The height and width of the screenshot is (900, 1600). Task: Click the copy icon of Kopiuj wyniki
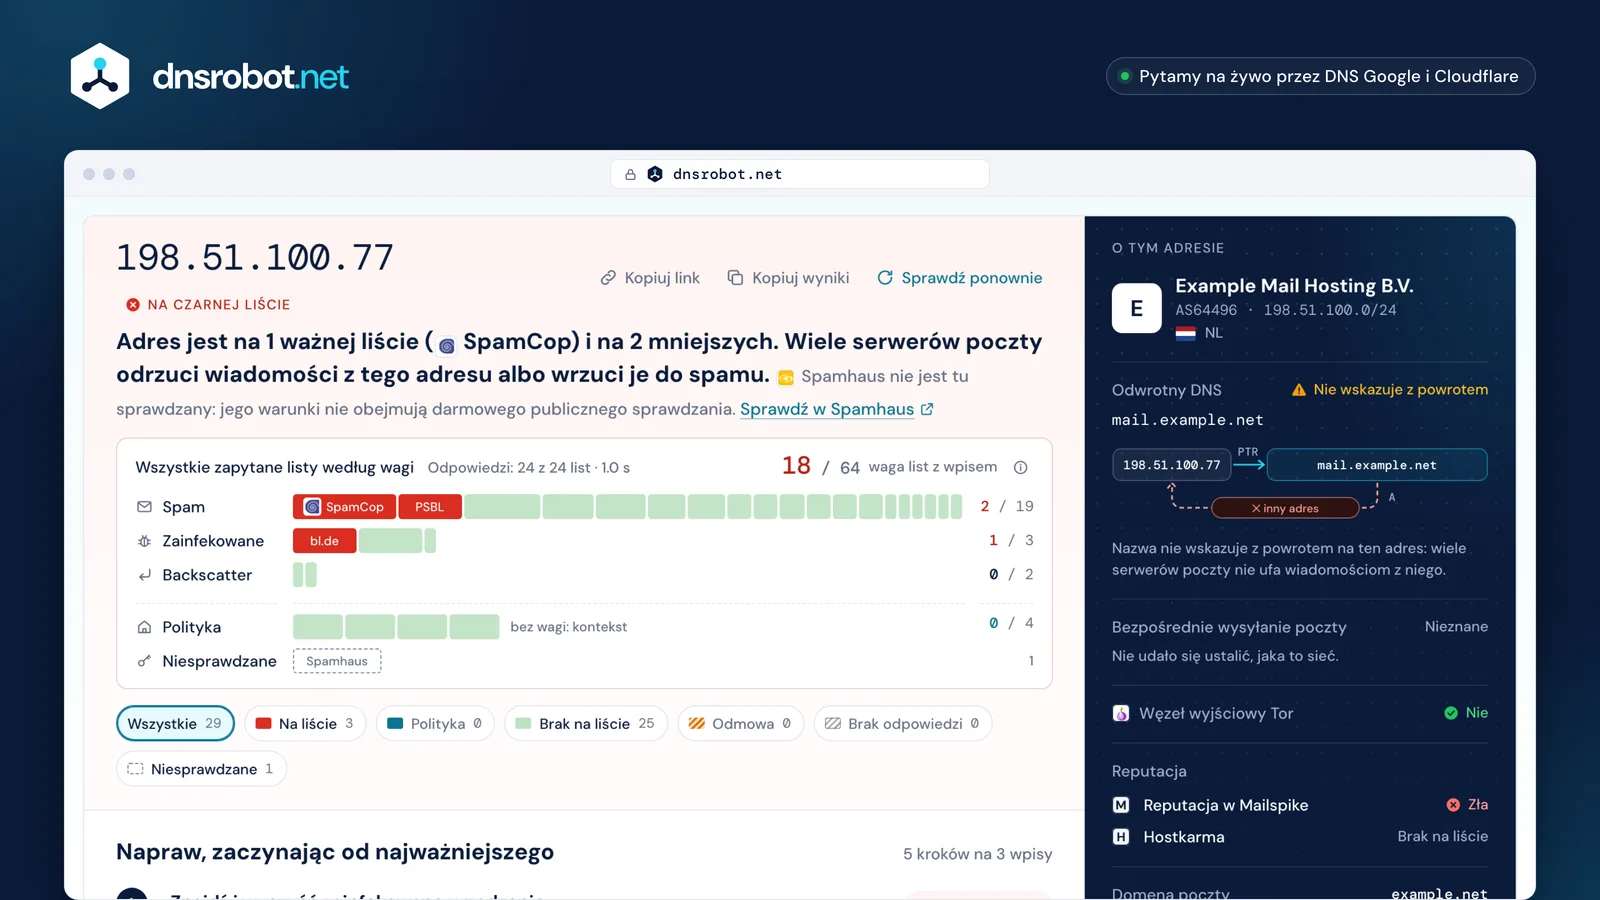point(735,278)
